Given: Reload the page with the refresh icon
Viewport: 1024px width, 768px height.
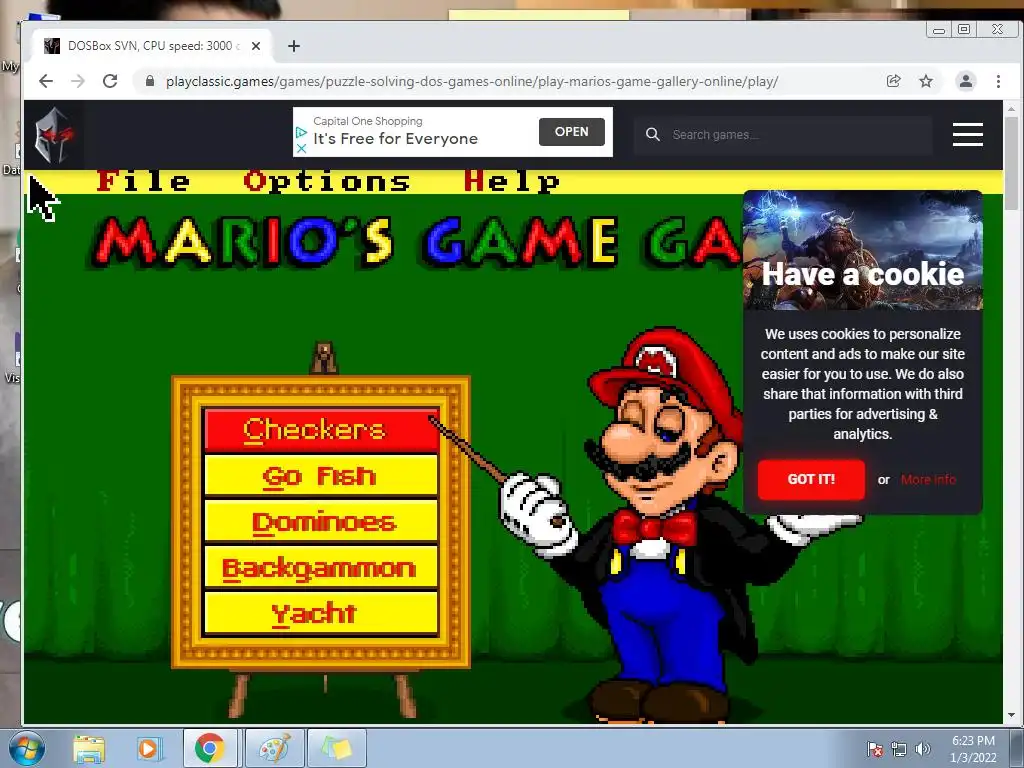Looking at the screenshot, I should (x=110, y=81).
